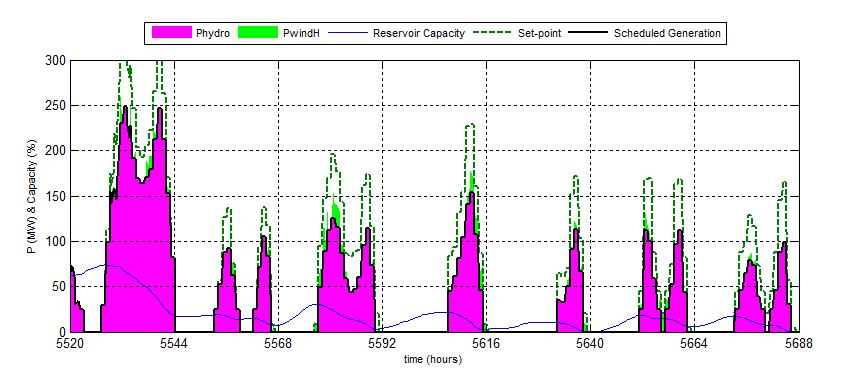Select the black Scheduled Generation legend line

587,33
